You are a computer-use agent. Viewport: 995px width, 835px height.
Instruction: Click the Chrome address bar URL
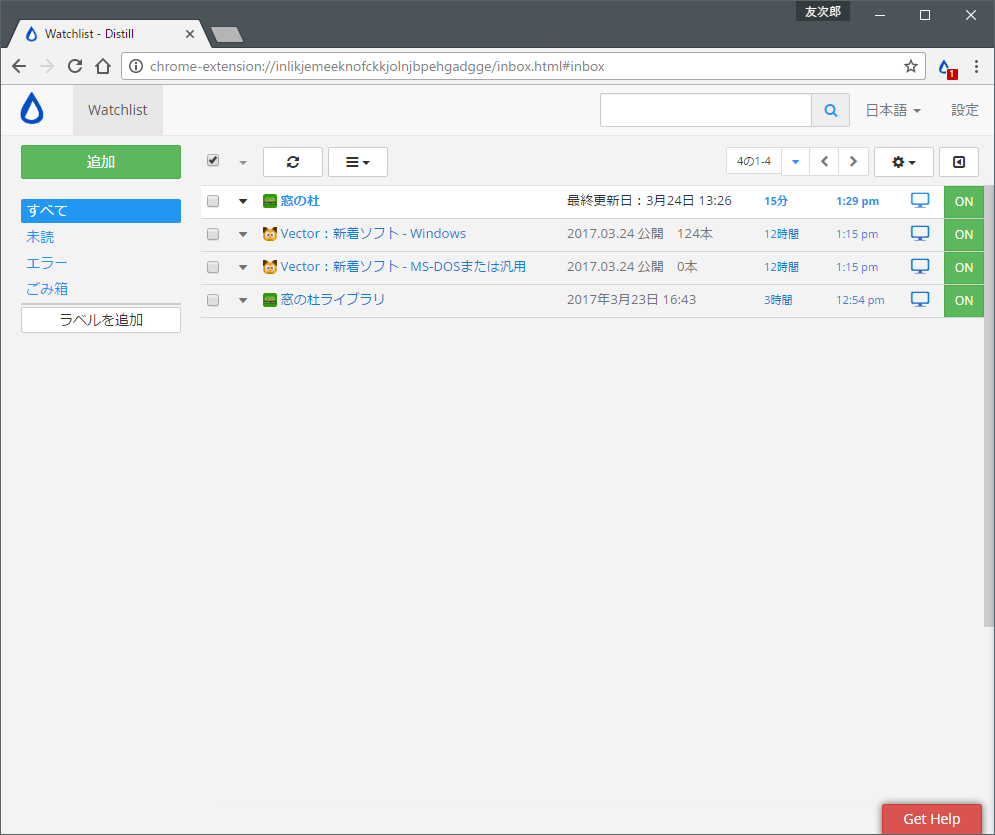377,66
